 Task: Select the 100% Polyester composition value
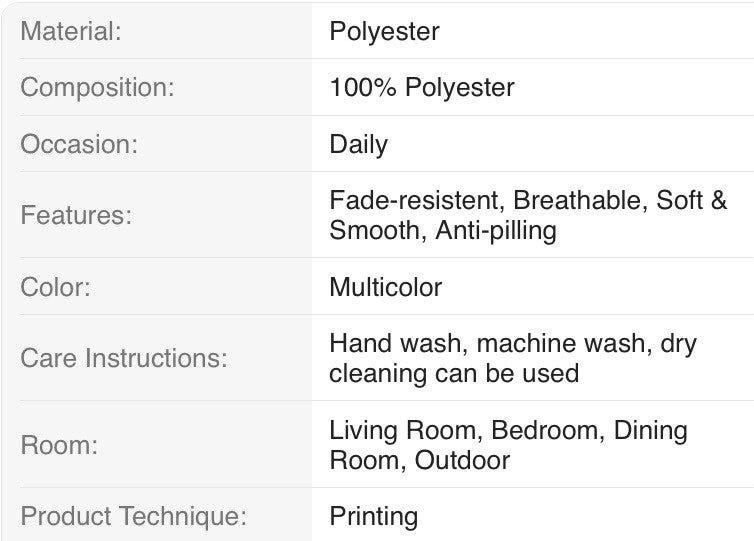coord(421,87)
